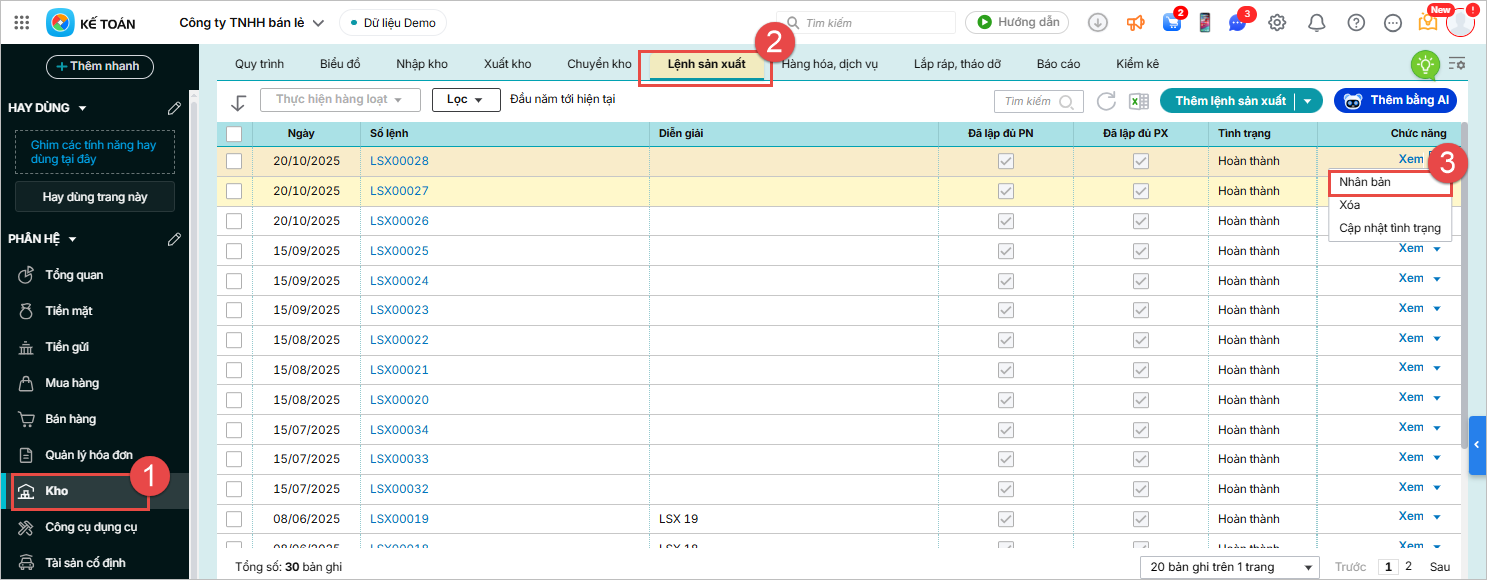Refresh the production order list
Viewport: 1487px width, 580px height.
pyautogui.click(x=1106, y=101)
